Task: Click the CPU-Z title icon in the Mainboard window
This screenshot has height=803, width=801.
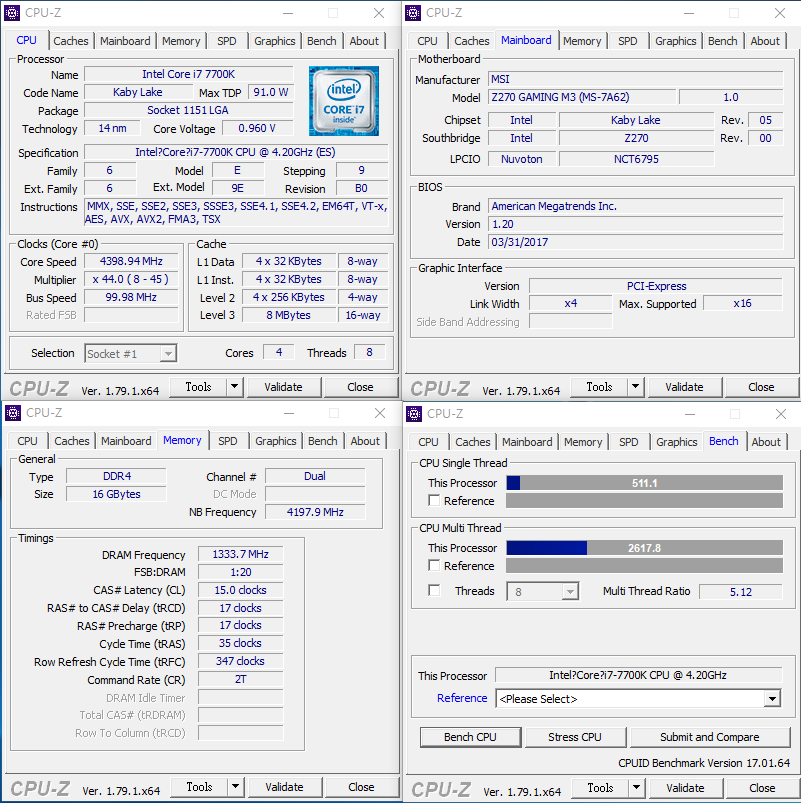Action: point(412,13)
